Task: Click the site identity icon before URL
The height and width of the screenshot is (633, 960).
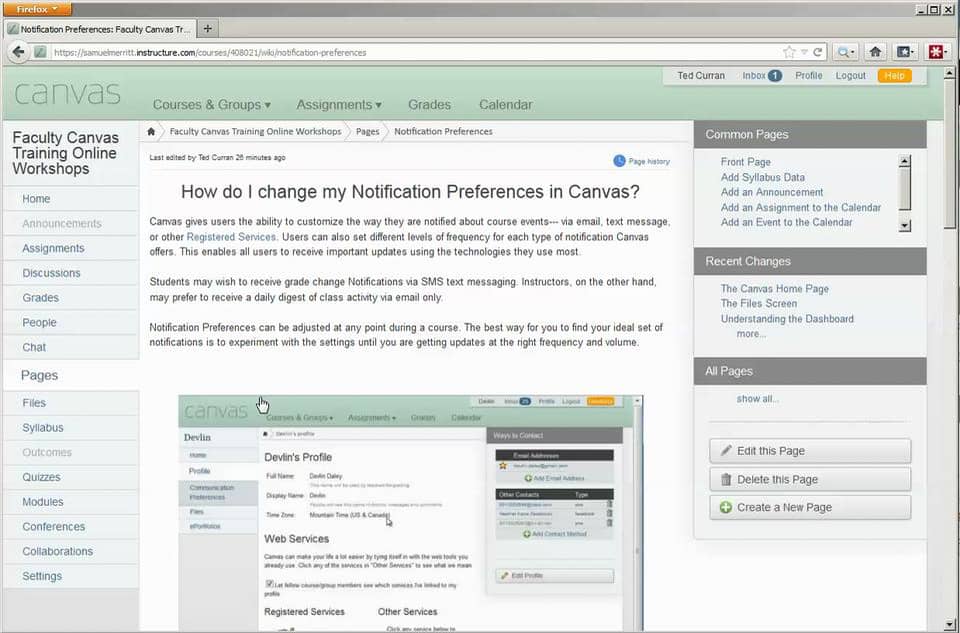Action: (x=40, y=52)
